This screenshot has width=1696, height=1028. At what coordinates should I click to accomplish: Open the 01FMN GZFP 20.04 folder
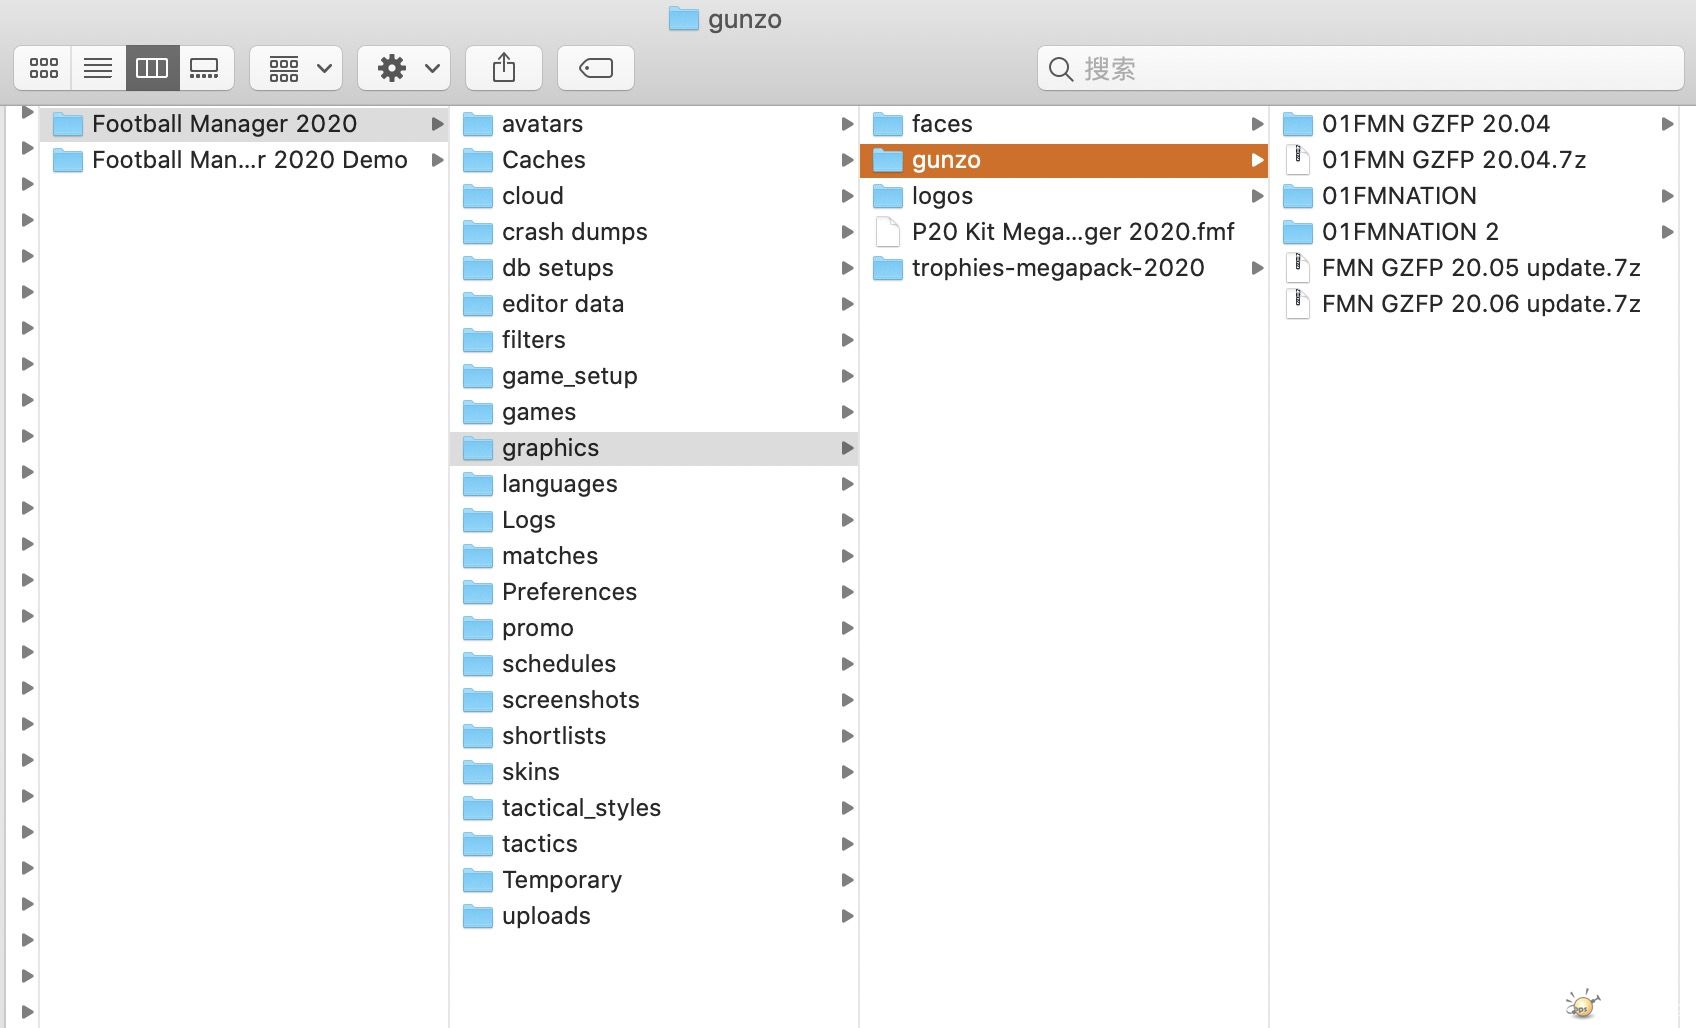[x=1475, y=124]
